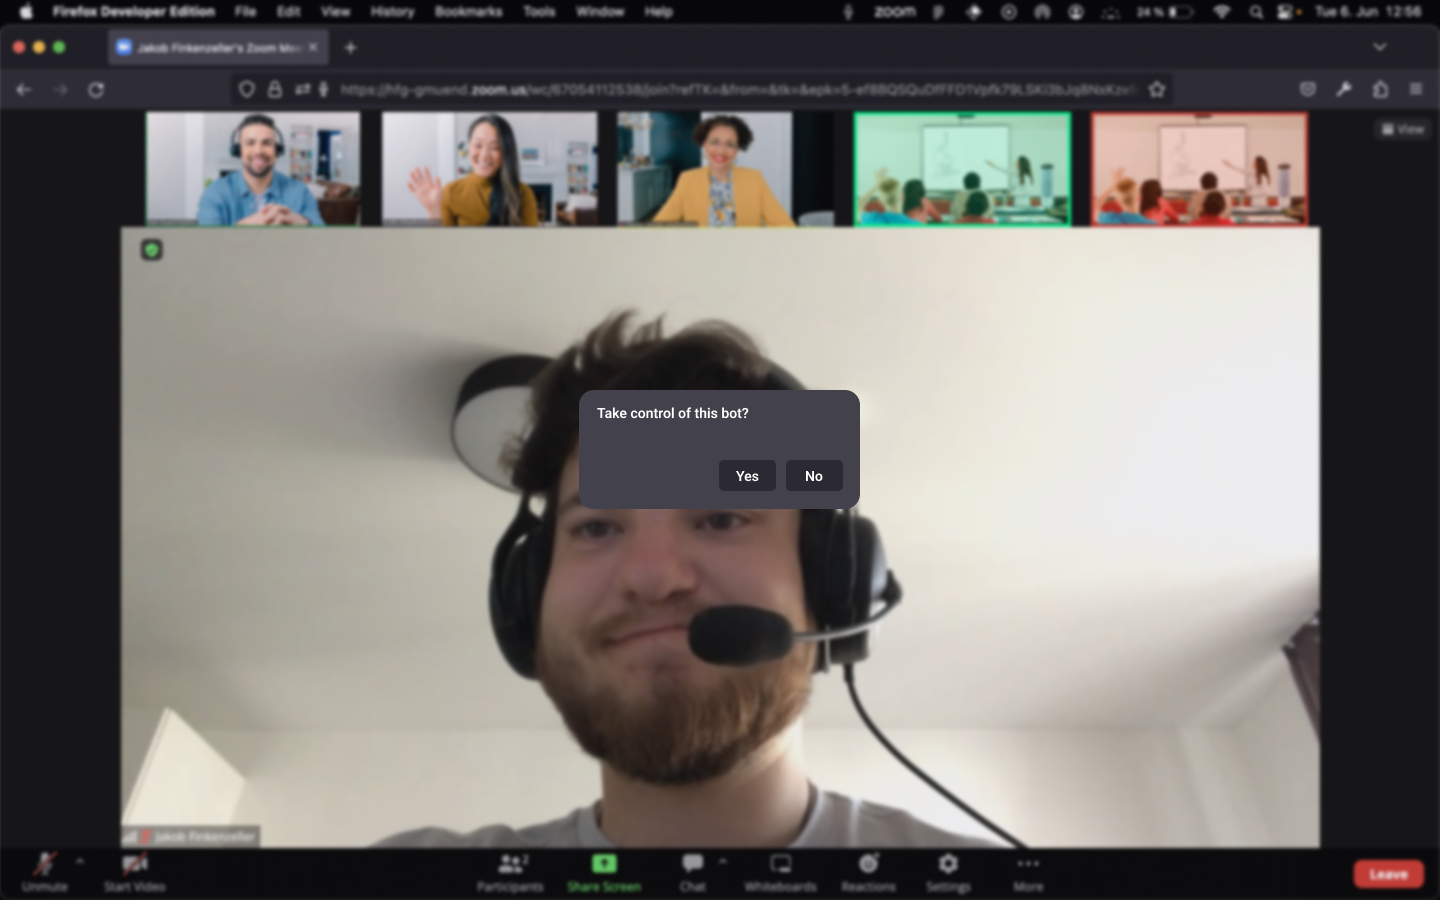Select thumbnail of waving woman
Screen dimensions: 1440x900
tap(489, 168)
